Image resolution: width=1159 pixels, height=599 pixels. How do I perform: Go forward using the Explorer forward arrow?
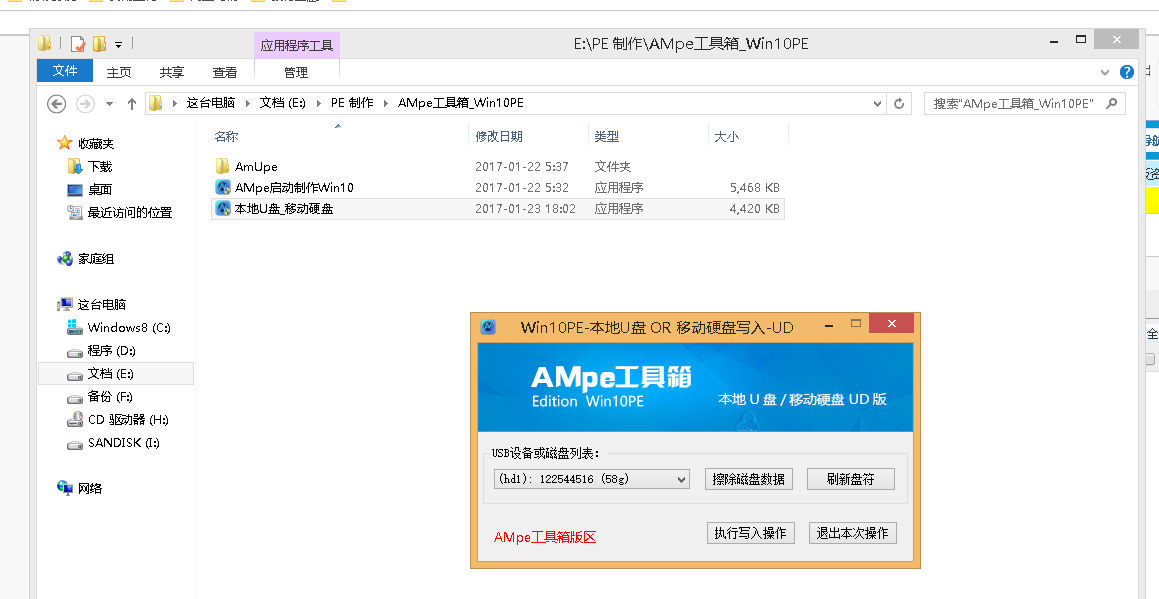tap(85, 104)
